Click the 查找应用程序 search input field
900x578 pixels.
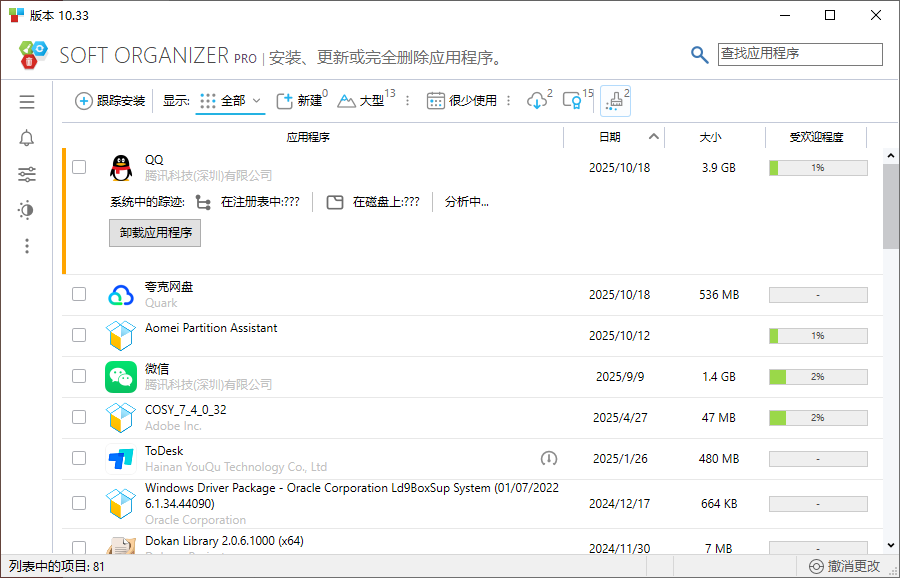pyautogui.click(x=800, y=54)
